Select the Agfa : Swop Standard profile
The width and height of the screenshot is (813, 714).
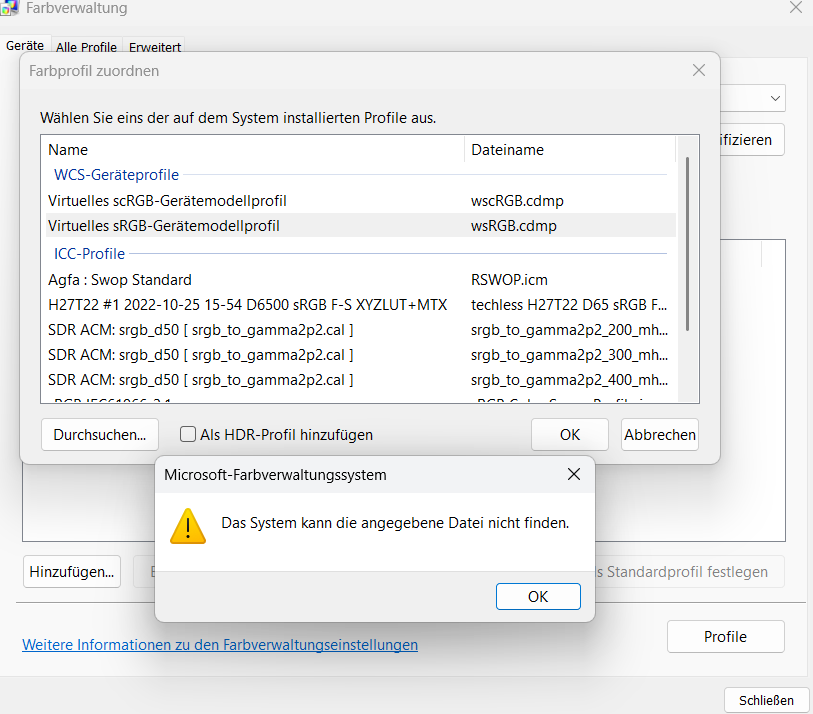click(x=120, y=280)
